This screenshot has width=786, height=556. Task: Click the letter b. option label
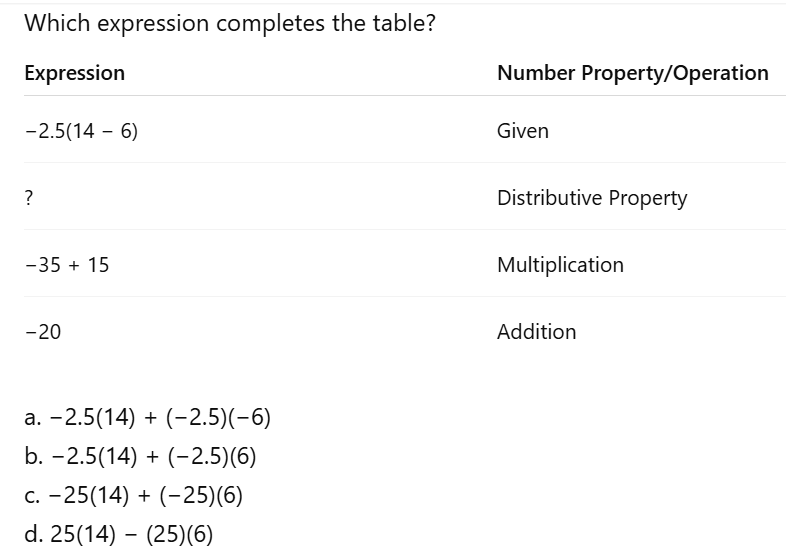(33, 456)
